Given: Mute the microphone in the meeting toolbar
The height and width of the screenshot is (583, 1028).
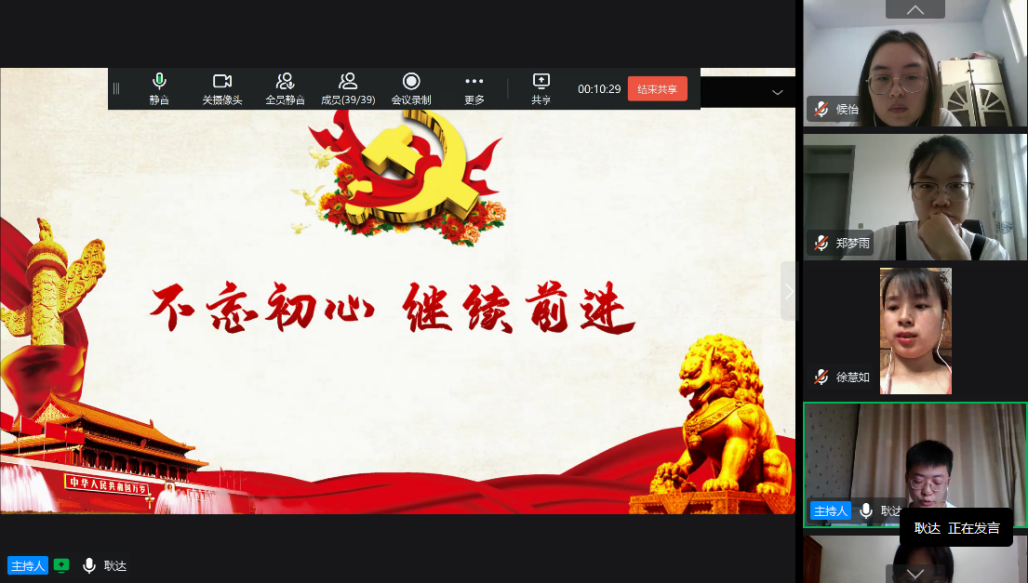Looking at the screenshot, I should click(159, 89).
